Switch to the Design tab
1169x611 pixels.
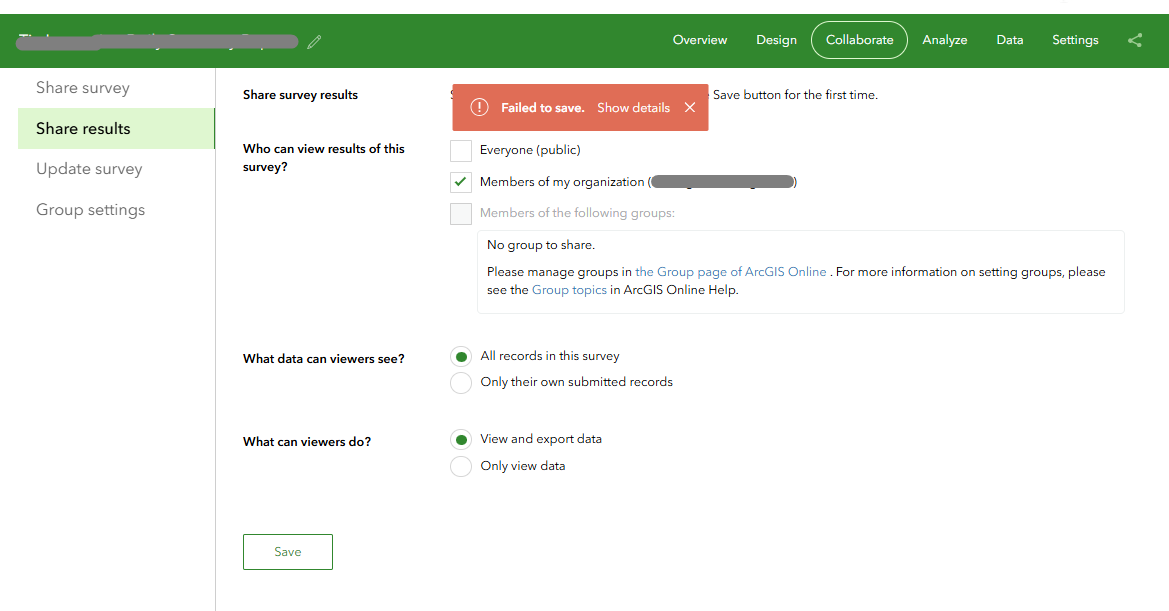click(x=776, y=40)
